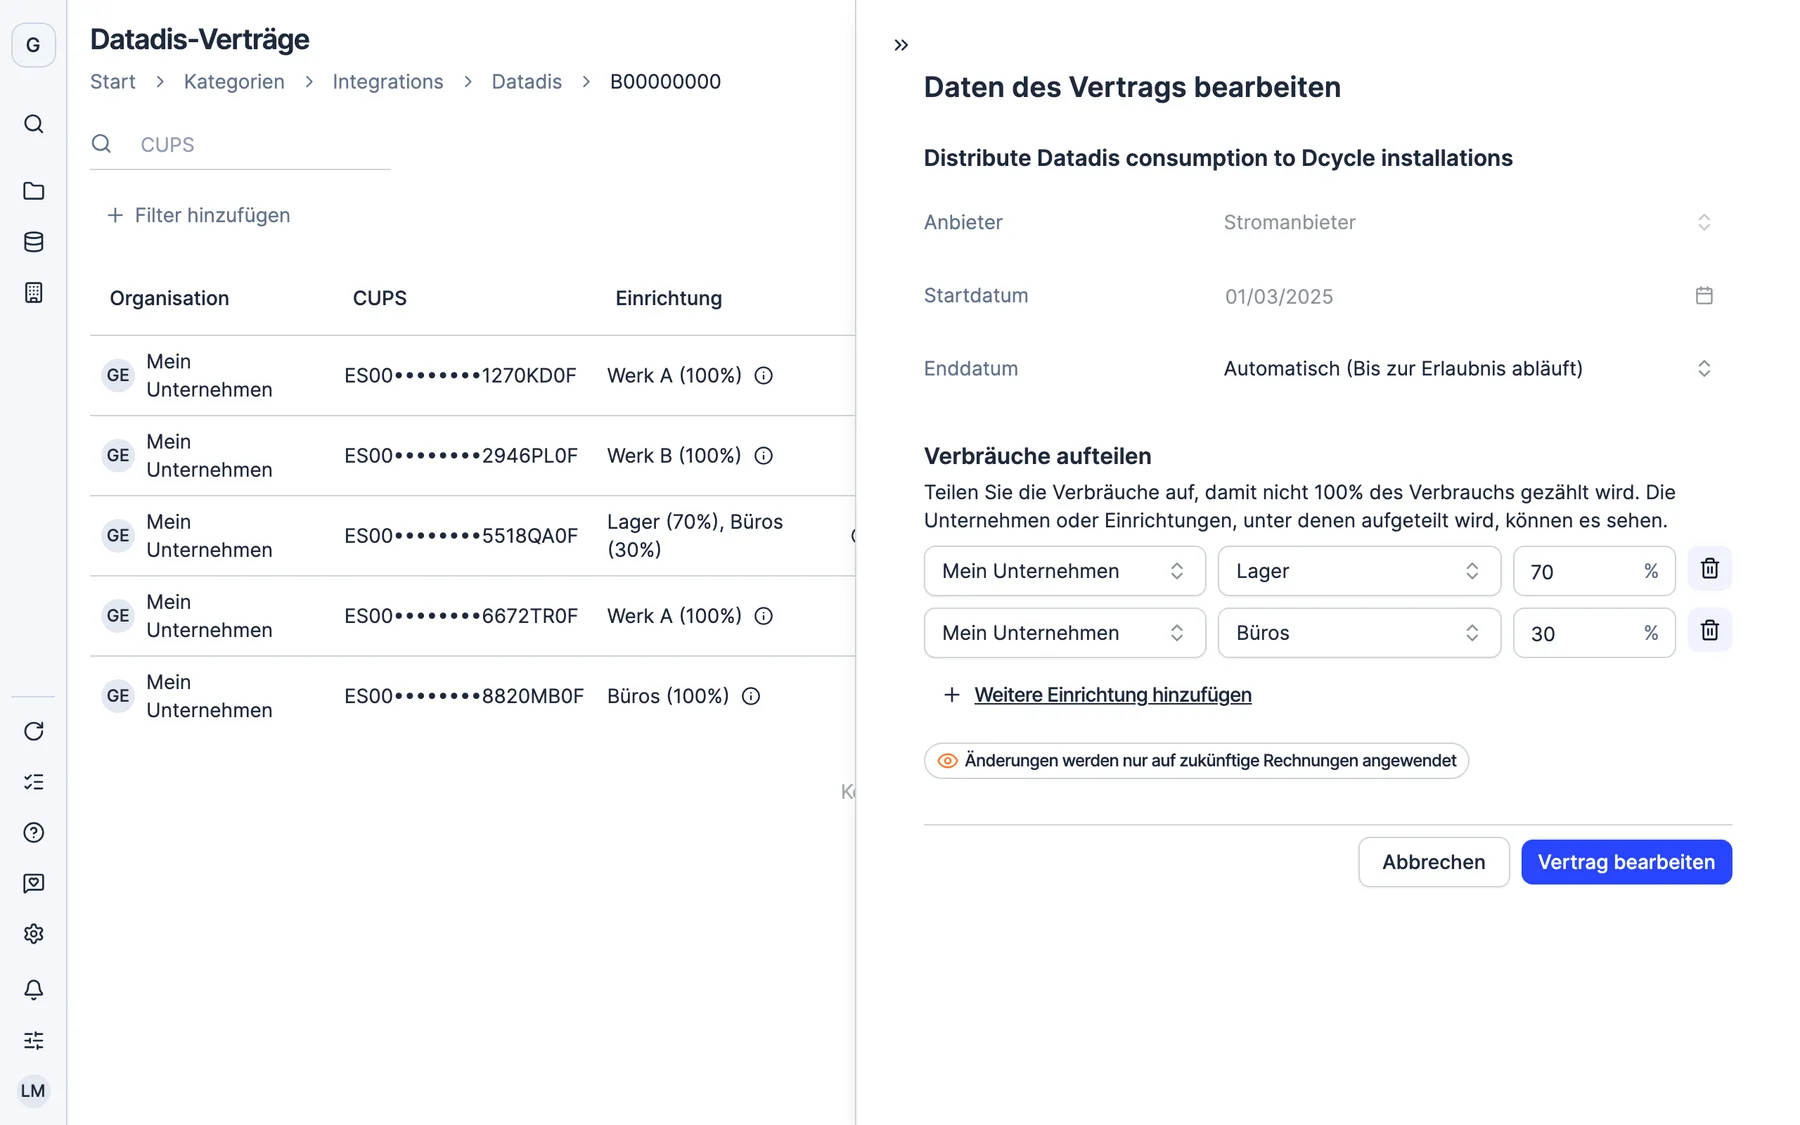Focus the CUPS search field
Screen dimensions: 1800x1125
tap(240, 144)
